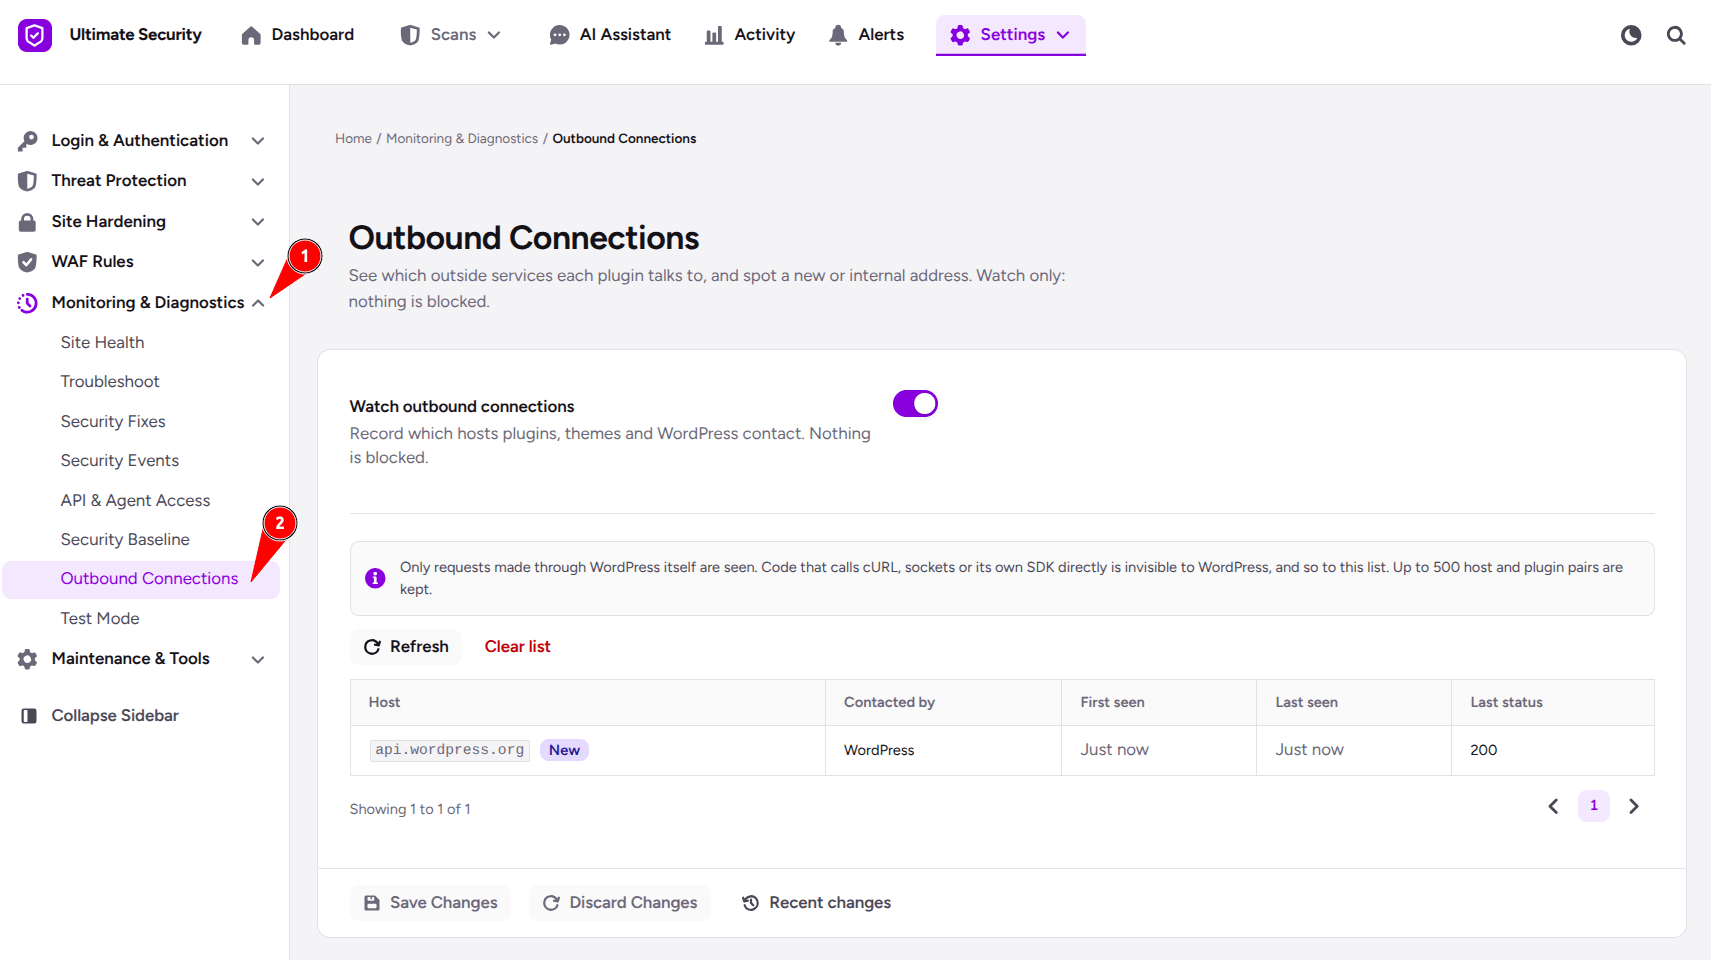This screenshot has width=1711, height=960.
Task: Click the Scans shield icon
Action: pyautogui.click(x=410, y=35)
